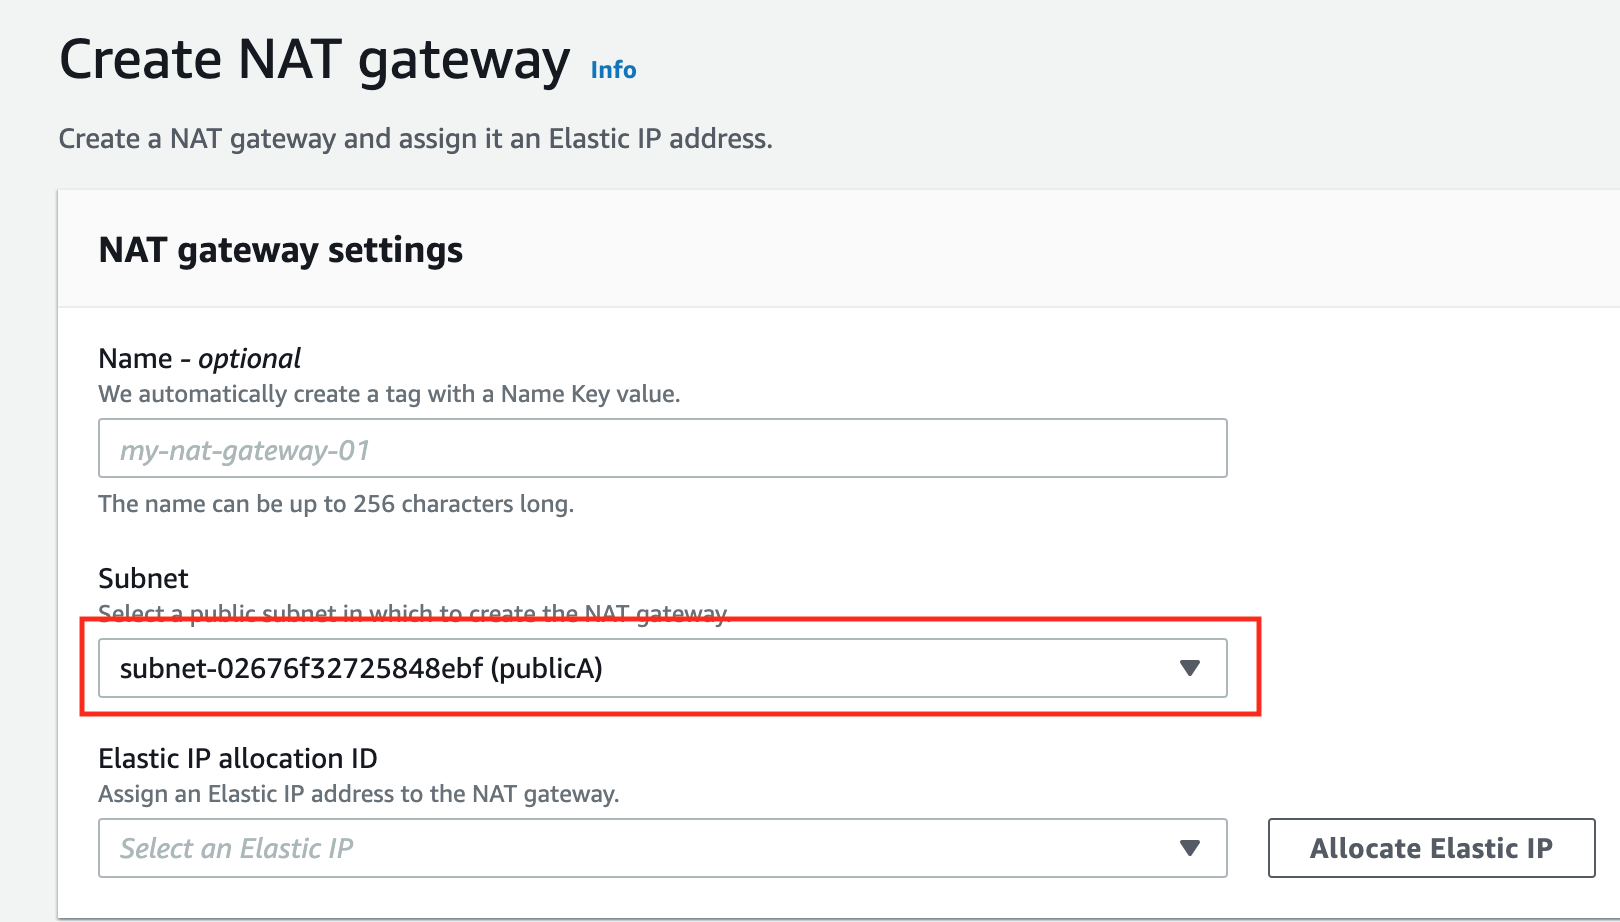Click the my-nat-gateway-01 placeholder text
The height and width of the screenshot is (922, 1620).
[245, 451]
